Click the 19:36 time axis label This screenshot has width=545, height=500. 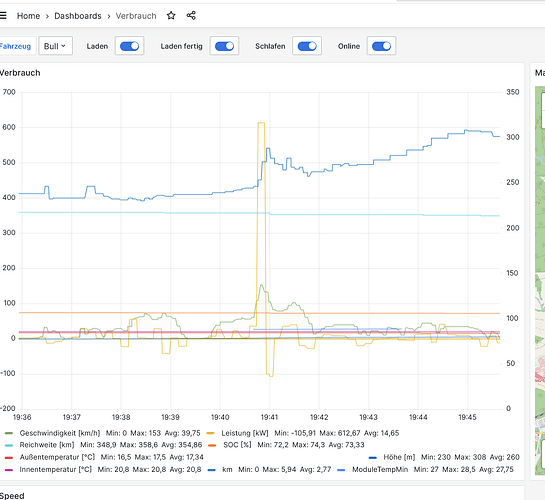(x=22, y=417)
